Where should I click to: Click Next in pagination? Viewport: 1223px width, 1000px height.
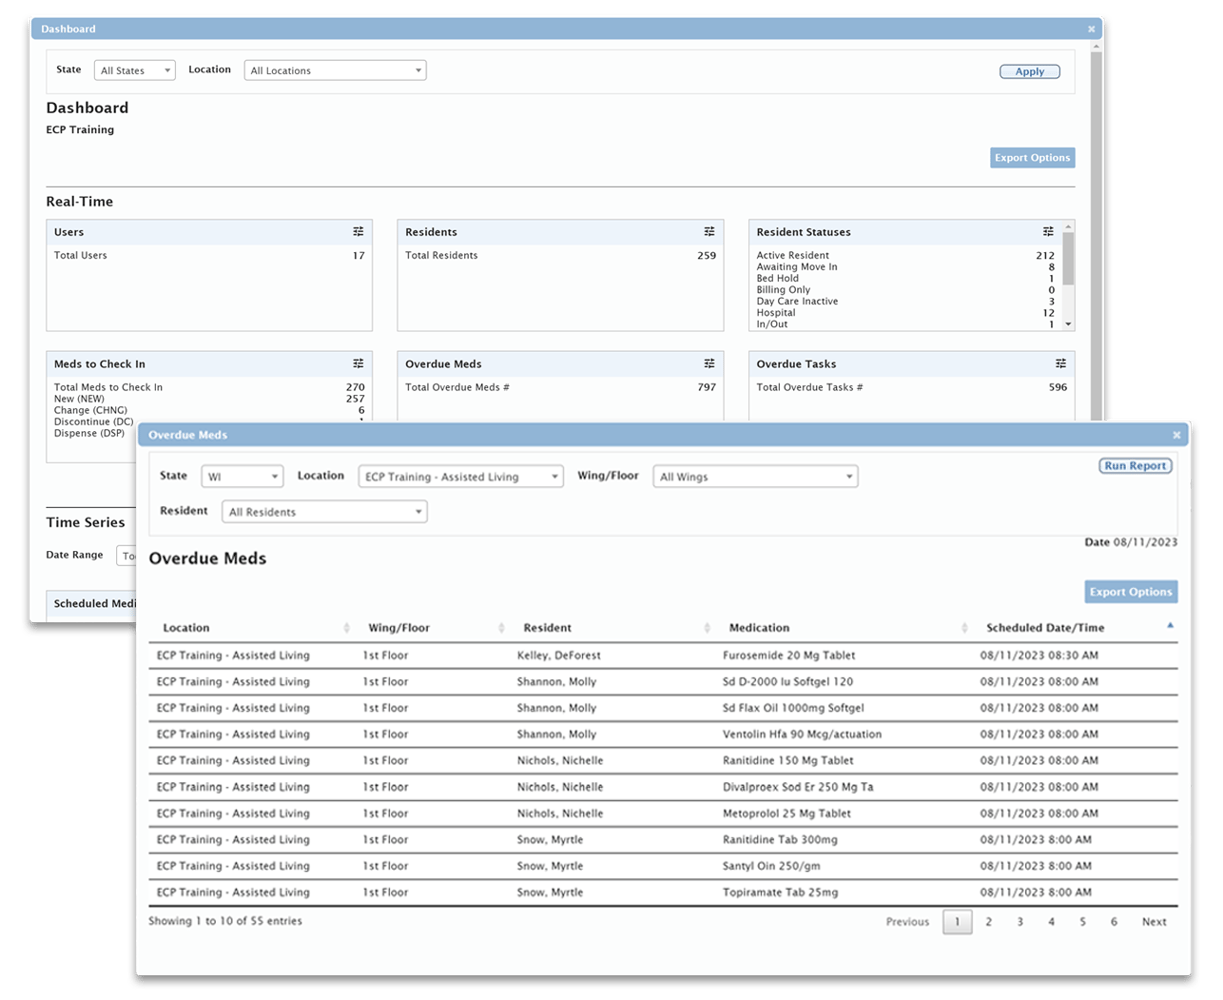(1153, 922)
